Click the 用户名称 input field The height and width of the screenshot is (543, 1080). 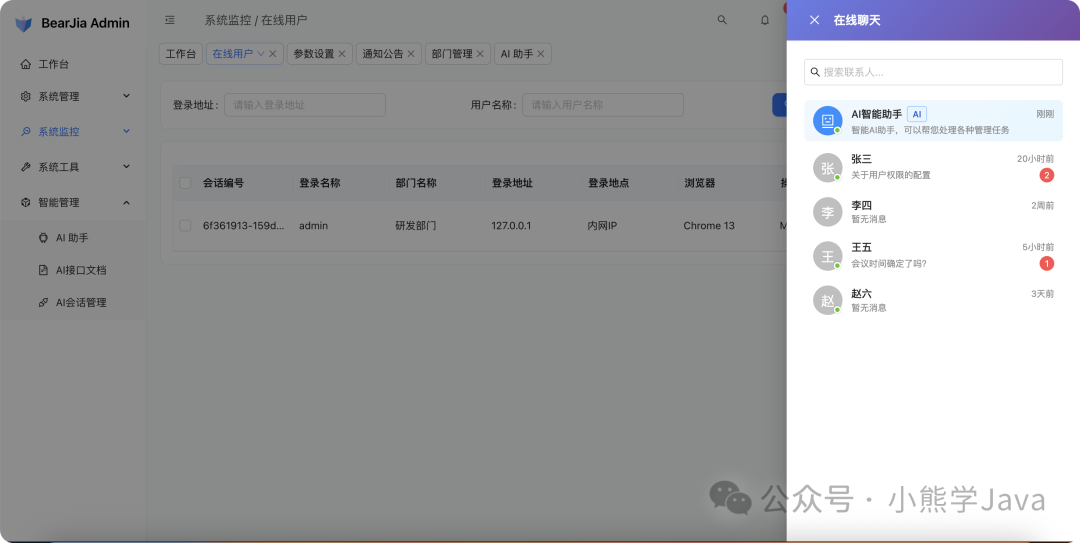pos(603,105)
